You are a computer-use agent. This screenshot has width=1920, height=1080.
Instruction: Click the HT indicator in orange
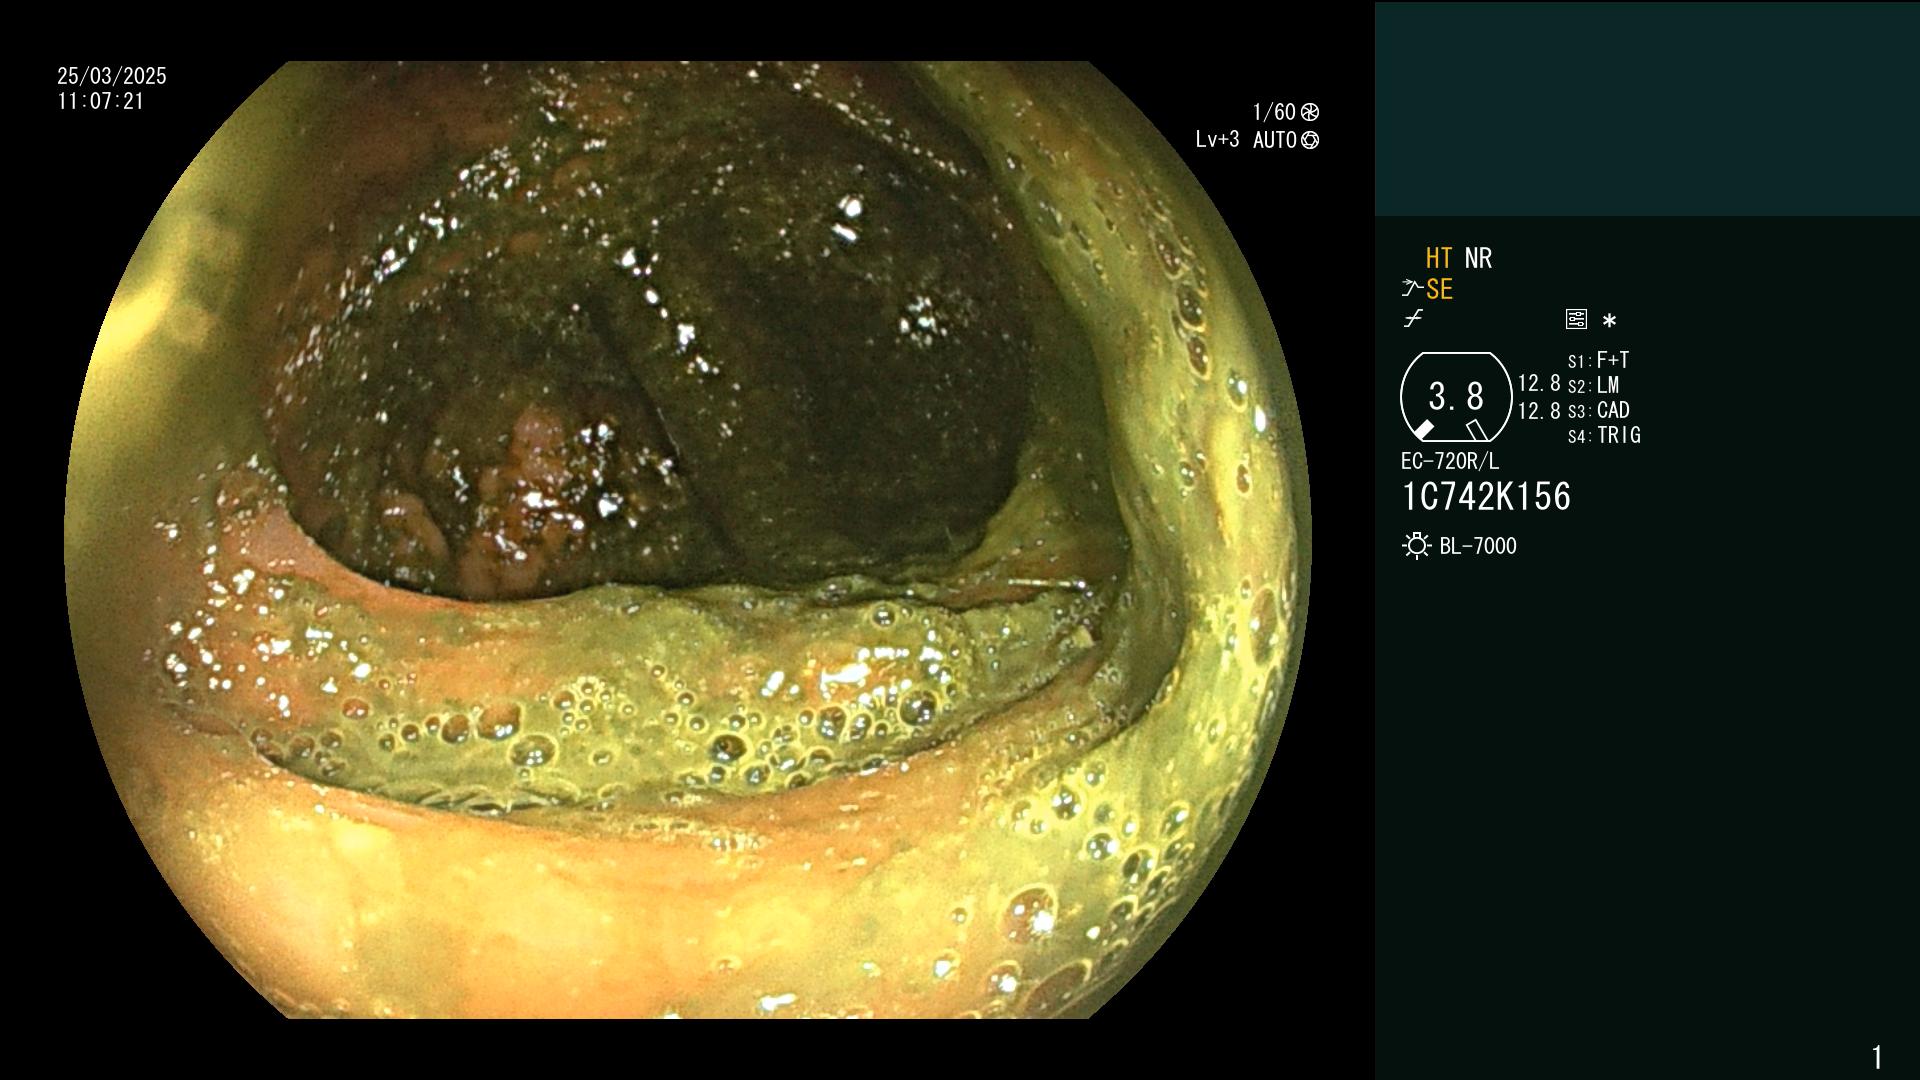coord(1438,258)
